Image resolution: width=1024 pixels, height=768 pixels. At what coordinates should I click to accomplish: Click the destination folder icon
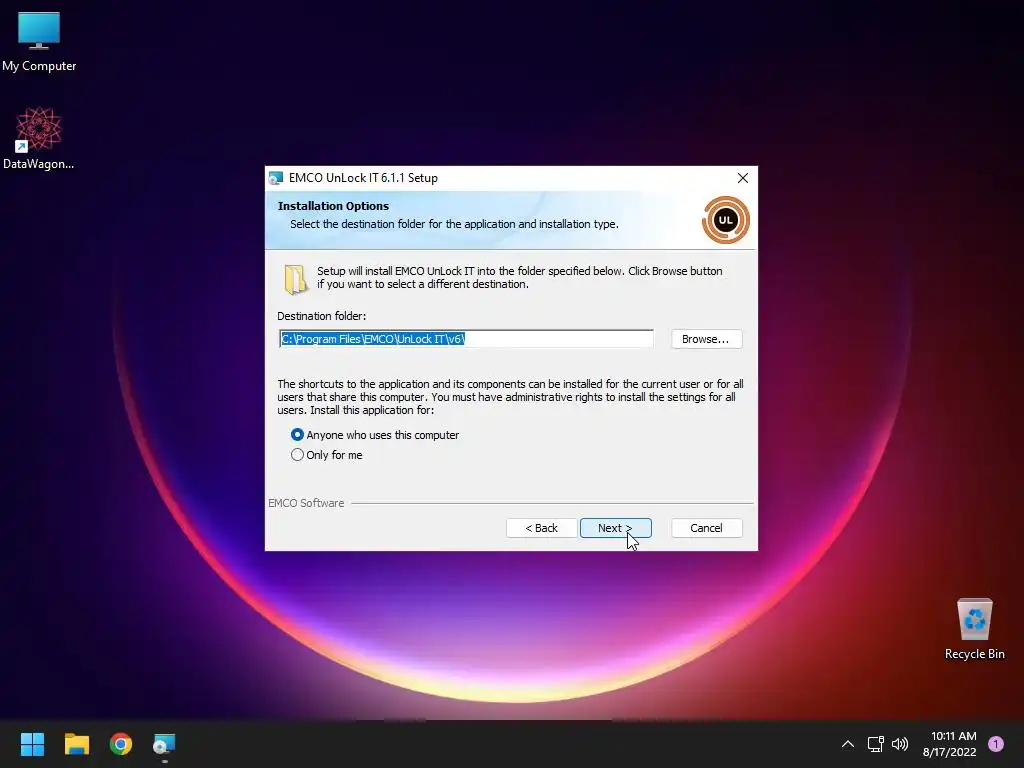click(x=295, y=279)
